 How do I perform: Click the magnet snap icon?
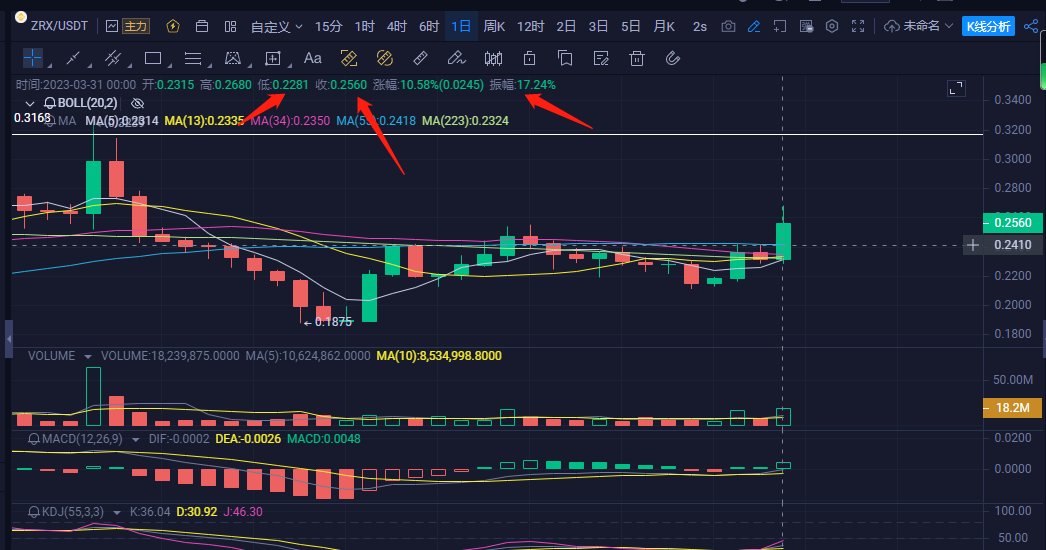point(673,58)
